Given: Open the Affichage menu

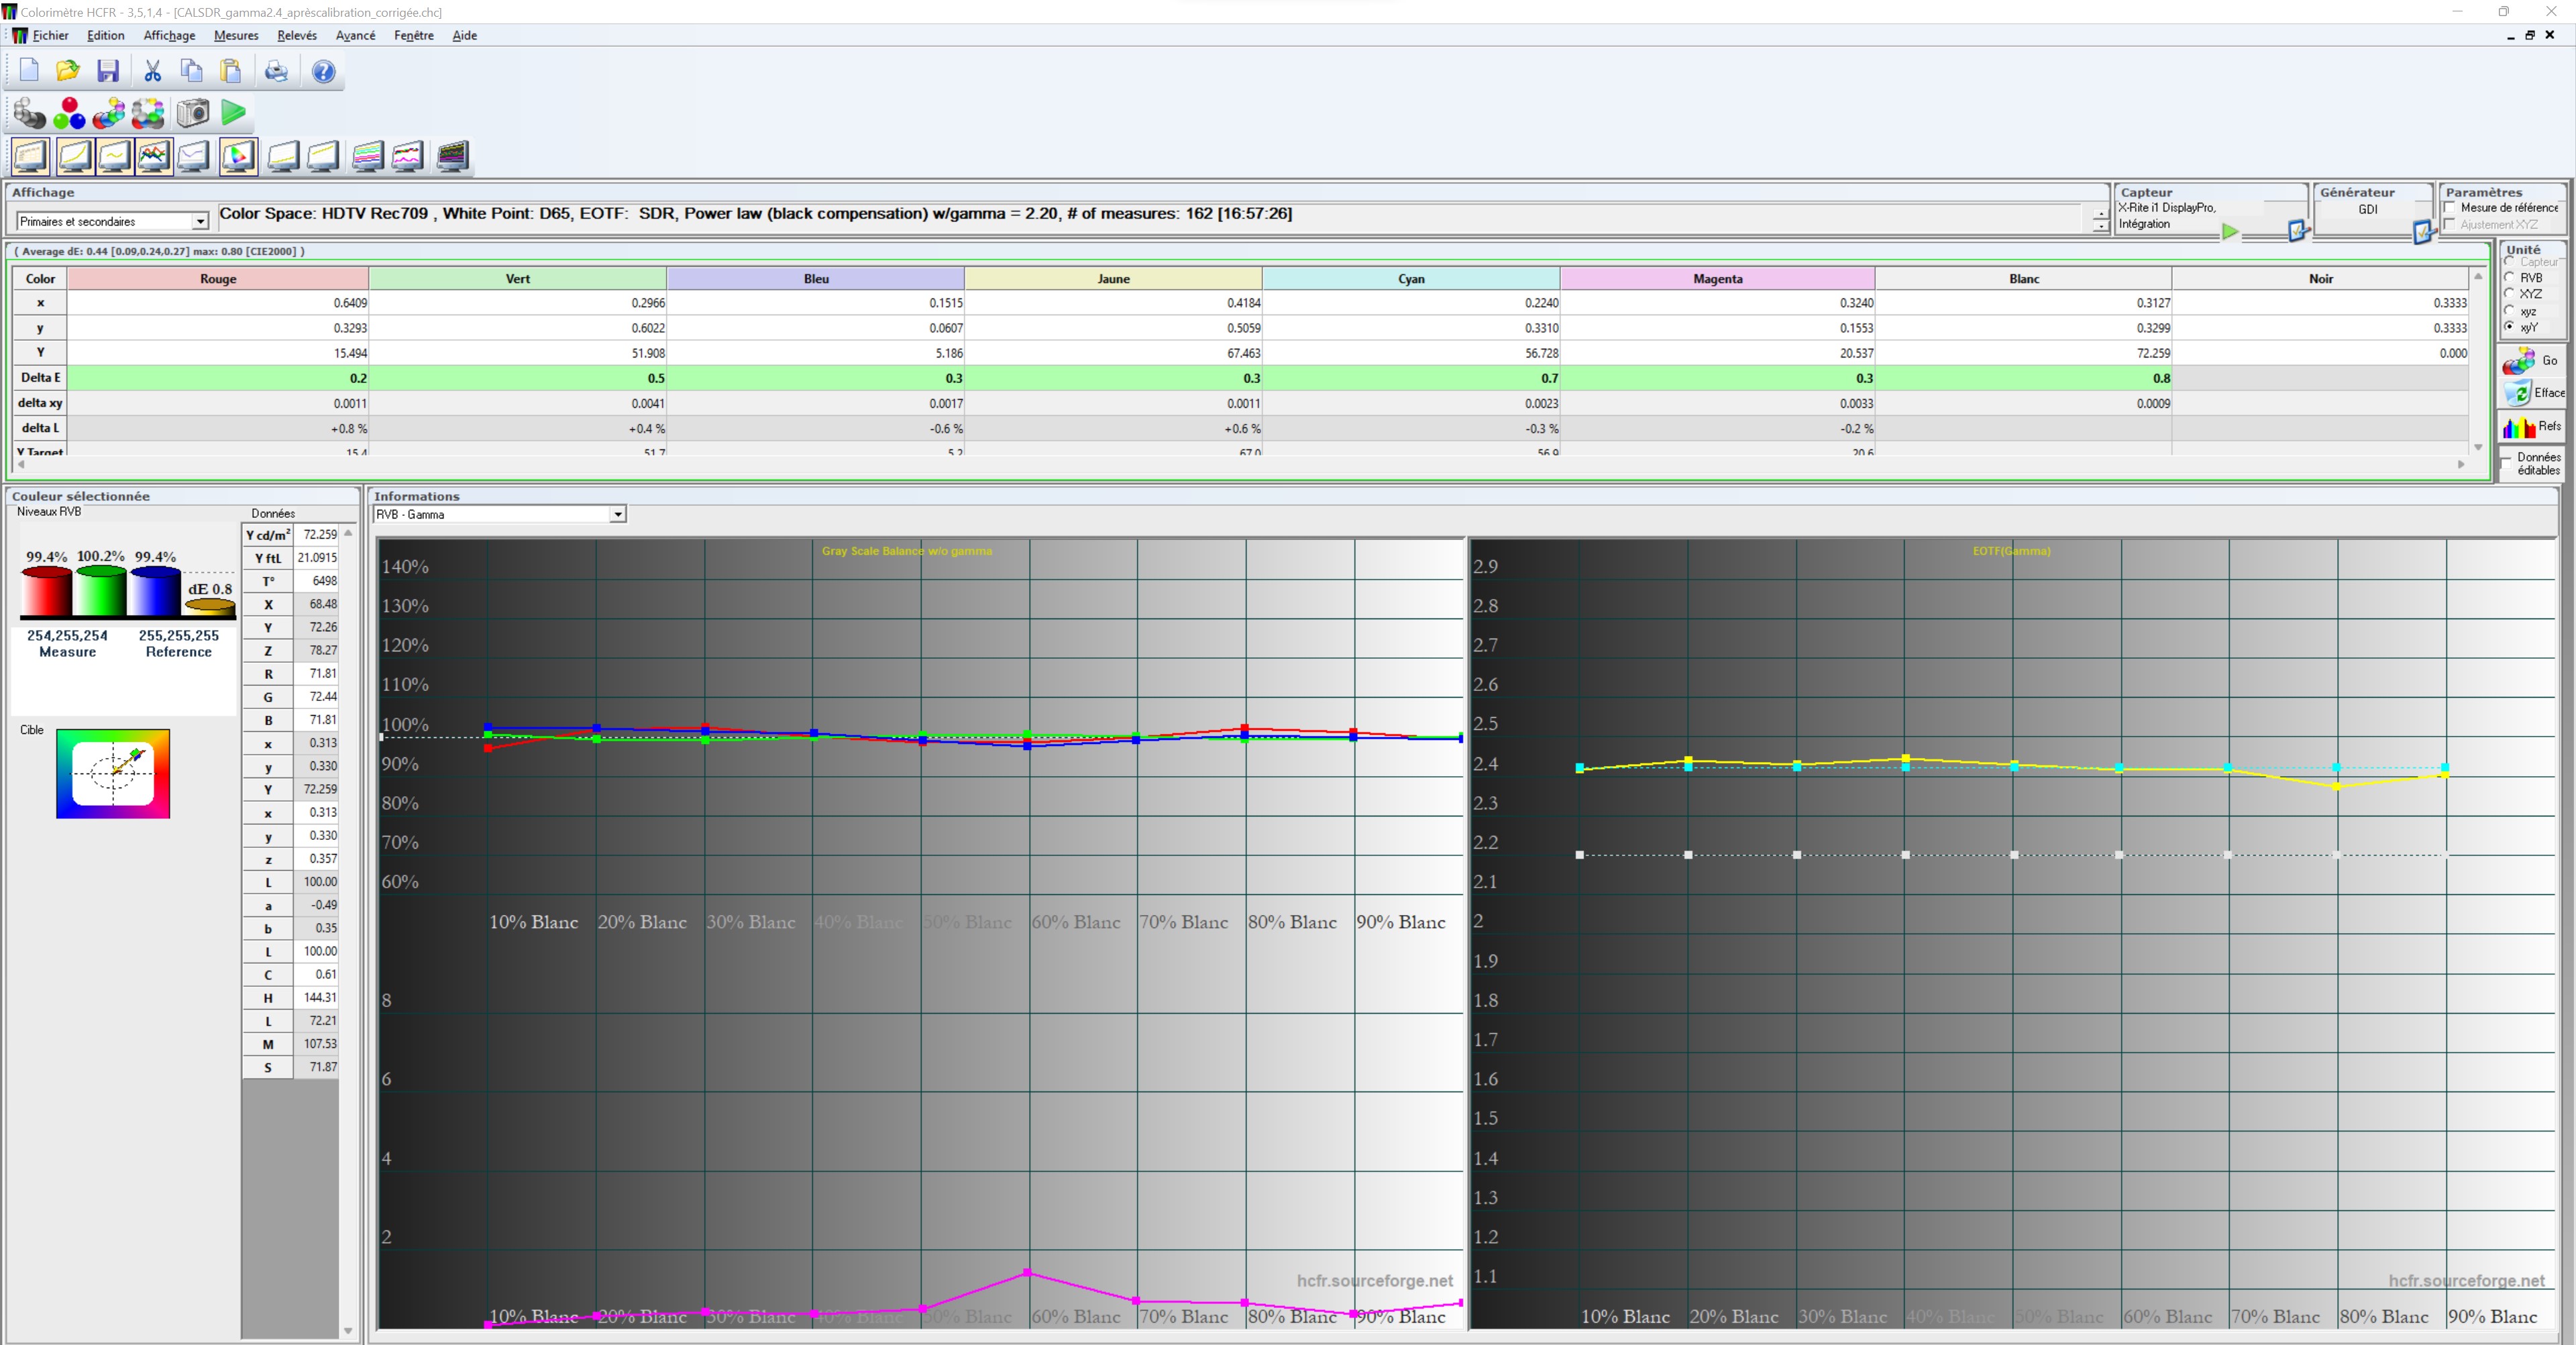Looking at the screenshot, I should point(169,35).
